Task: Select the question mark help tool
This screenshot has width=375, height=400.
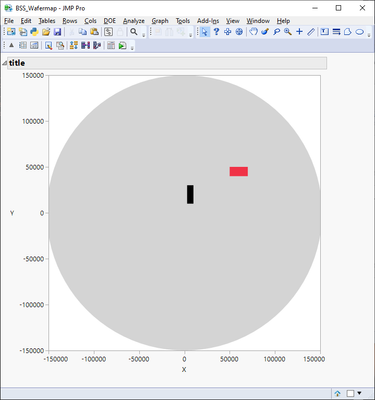Action: pyautogui.click(x=216, y=32)
